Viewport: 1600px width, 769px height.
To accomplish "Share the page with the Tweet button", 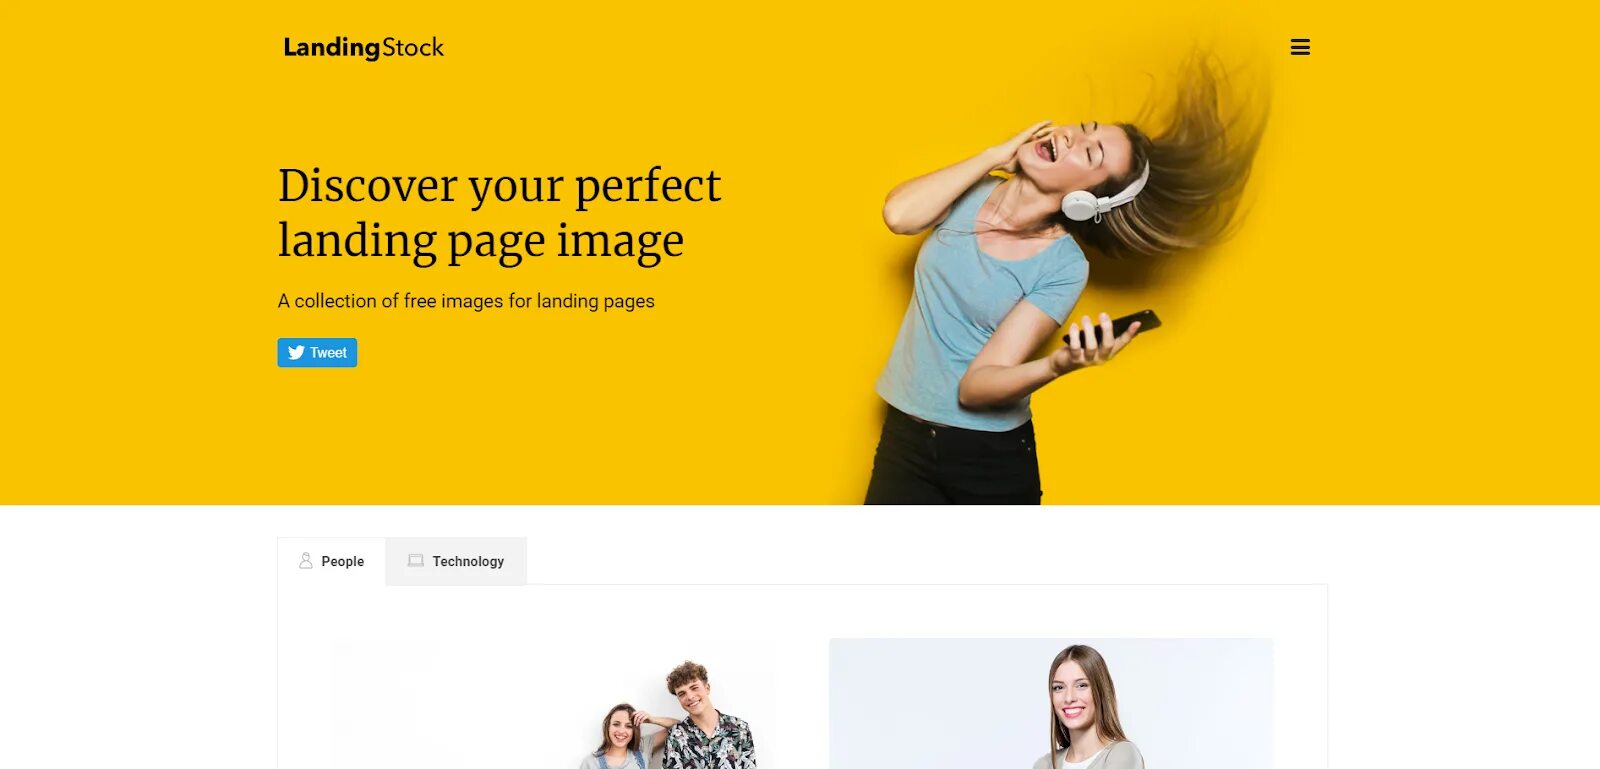I will (317, 352).
